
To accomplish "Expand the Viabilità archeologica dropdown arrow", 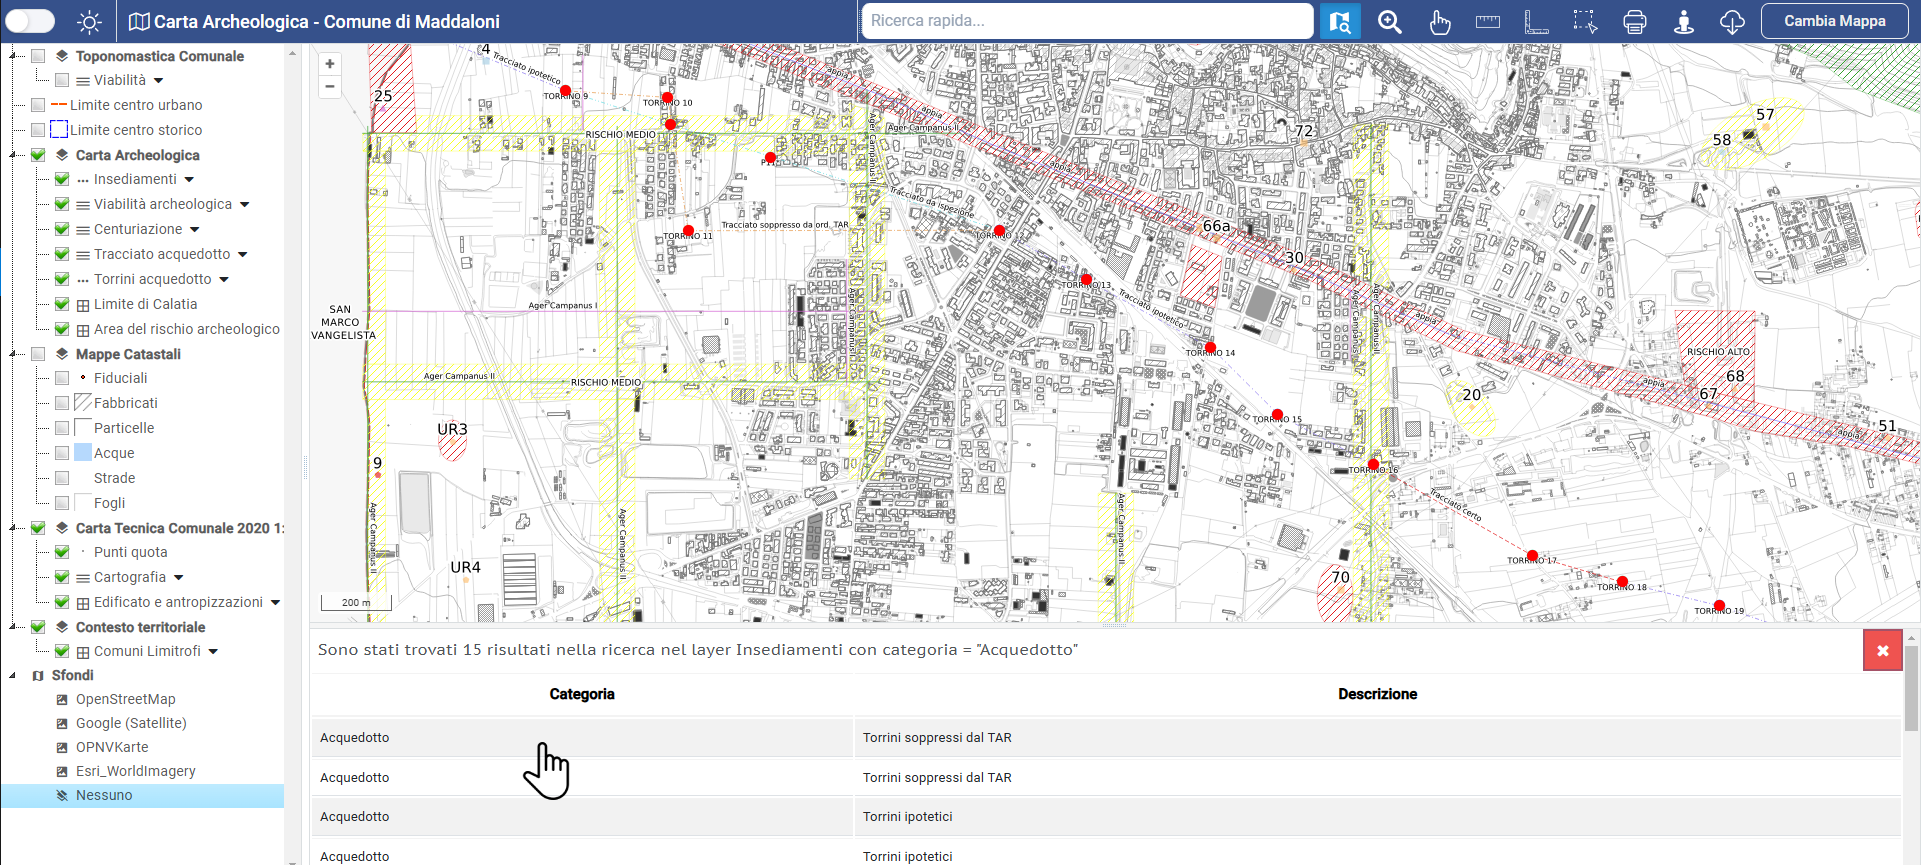I will coord(245,205).
